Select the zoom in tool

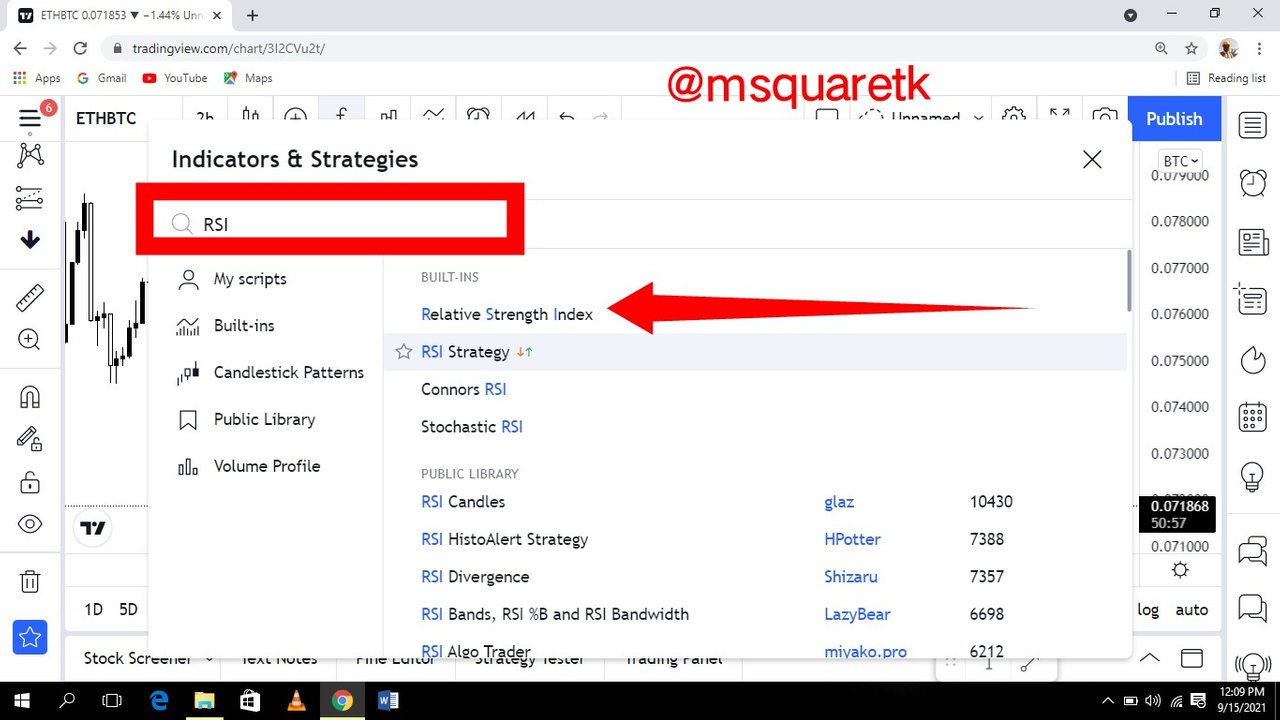point(30,339)
